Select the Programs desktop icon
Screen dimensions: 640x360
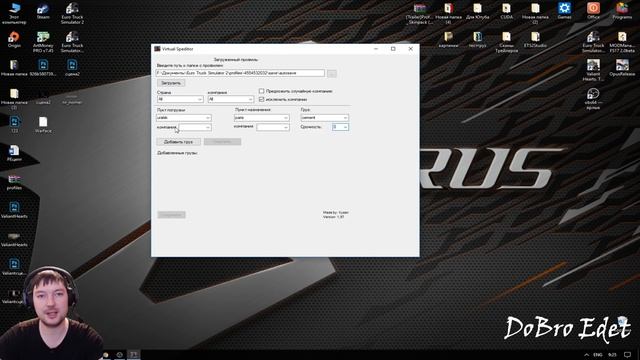(x=622, y=11)
